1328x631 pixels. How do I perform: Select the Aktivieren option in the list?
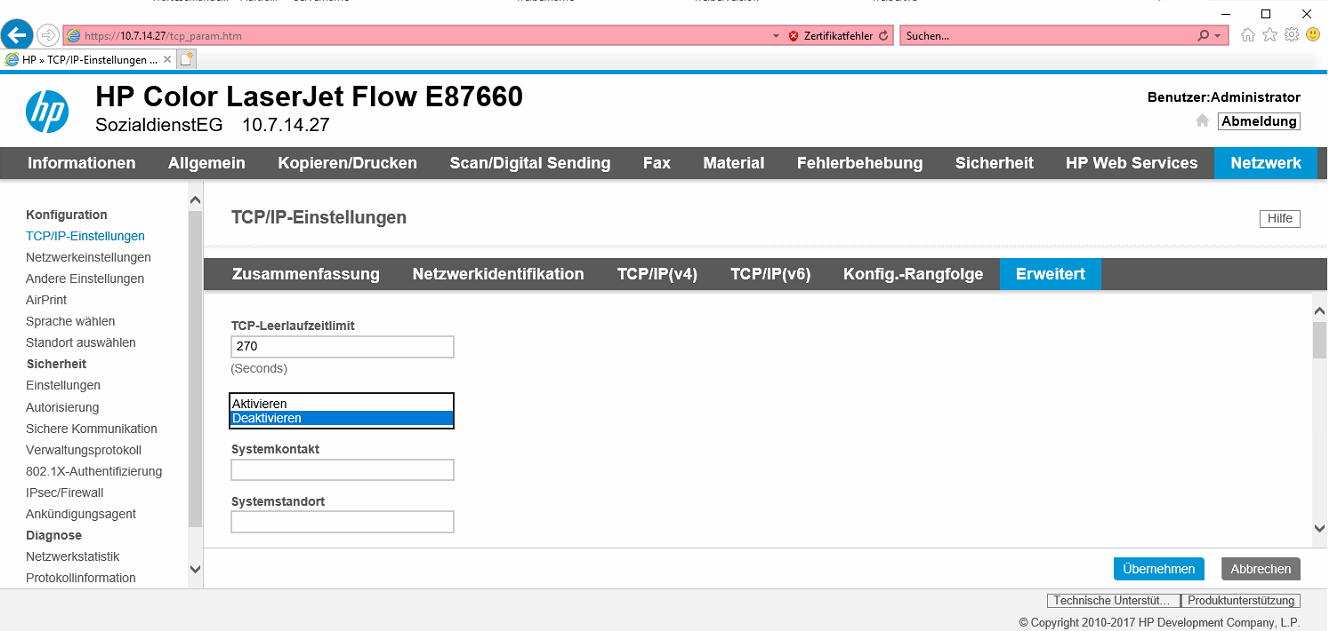(341, 404)
